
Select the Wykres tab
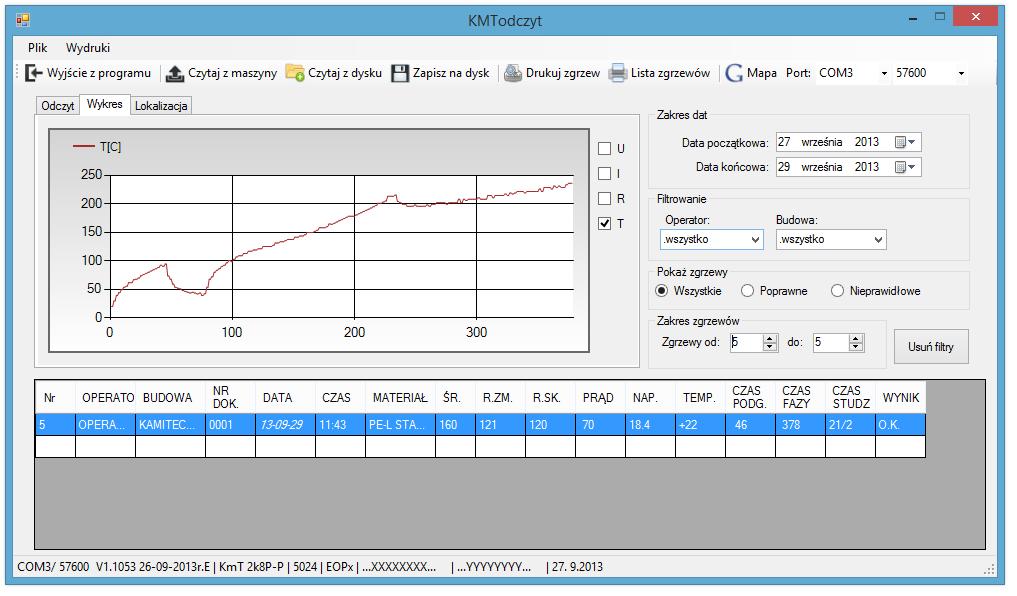click(104, 104)
